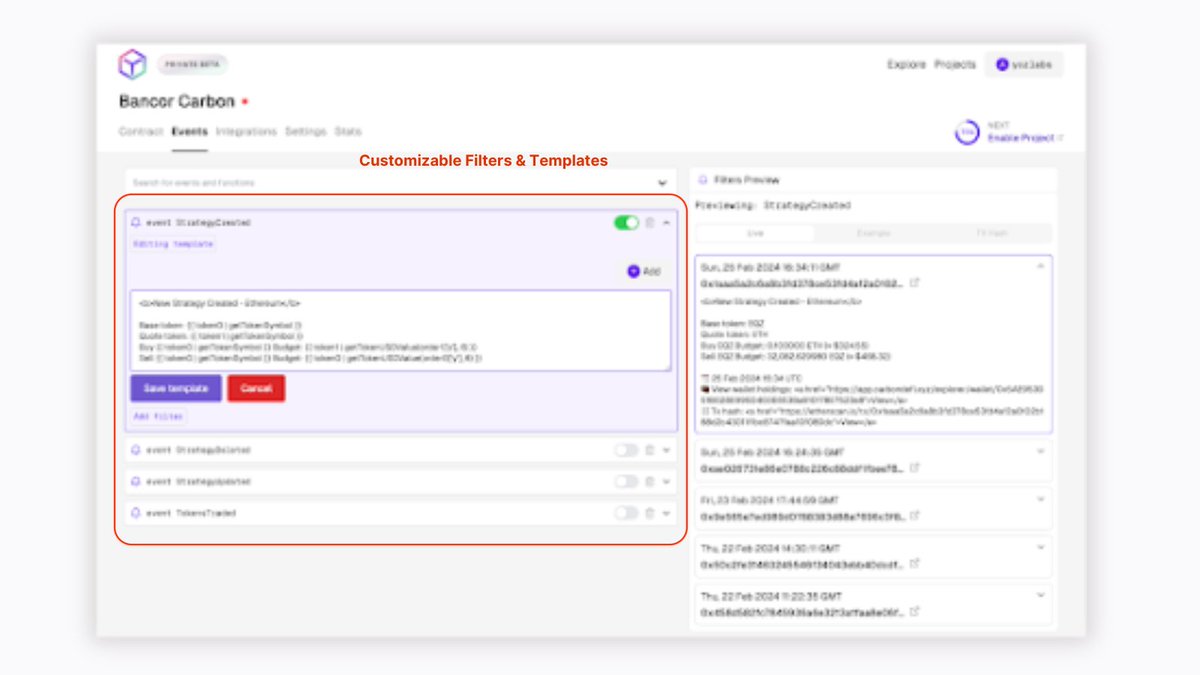Open external link icon for the 11:22:35 GMT transaction

[x=915, y=611]
